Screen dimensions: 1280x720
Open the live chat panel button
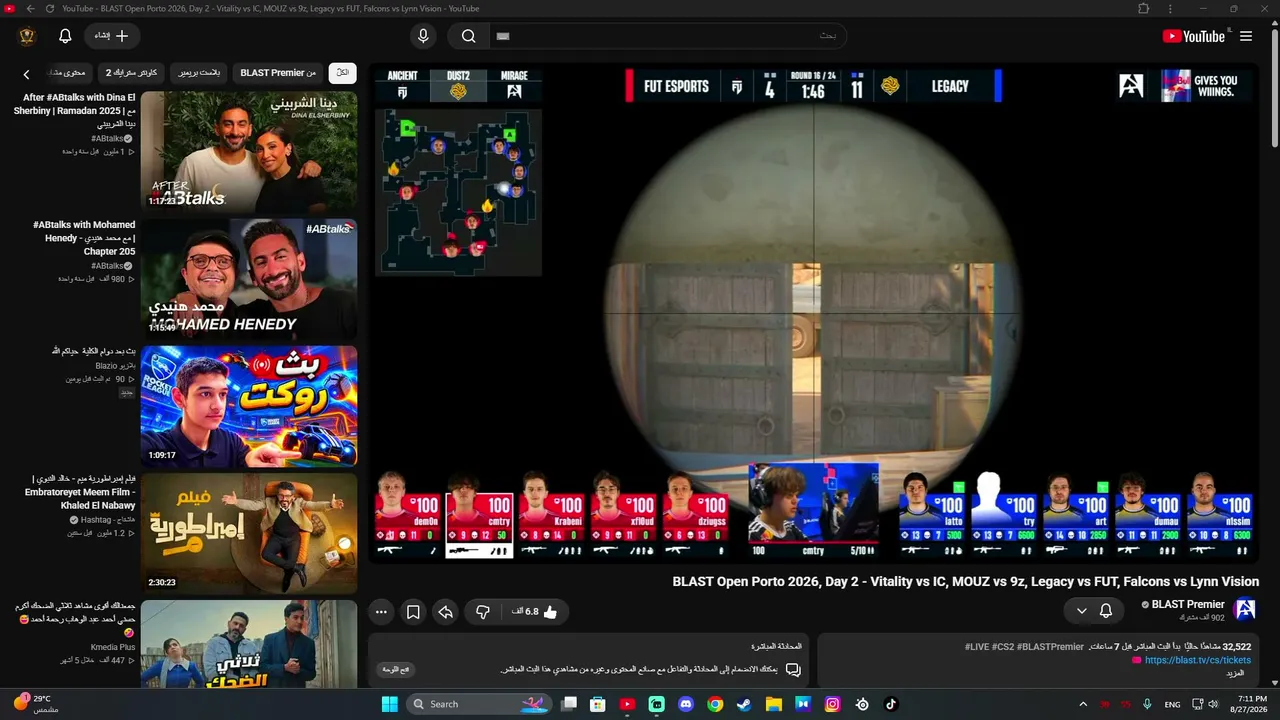pos(396,669)
